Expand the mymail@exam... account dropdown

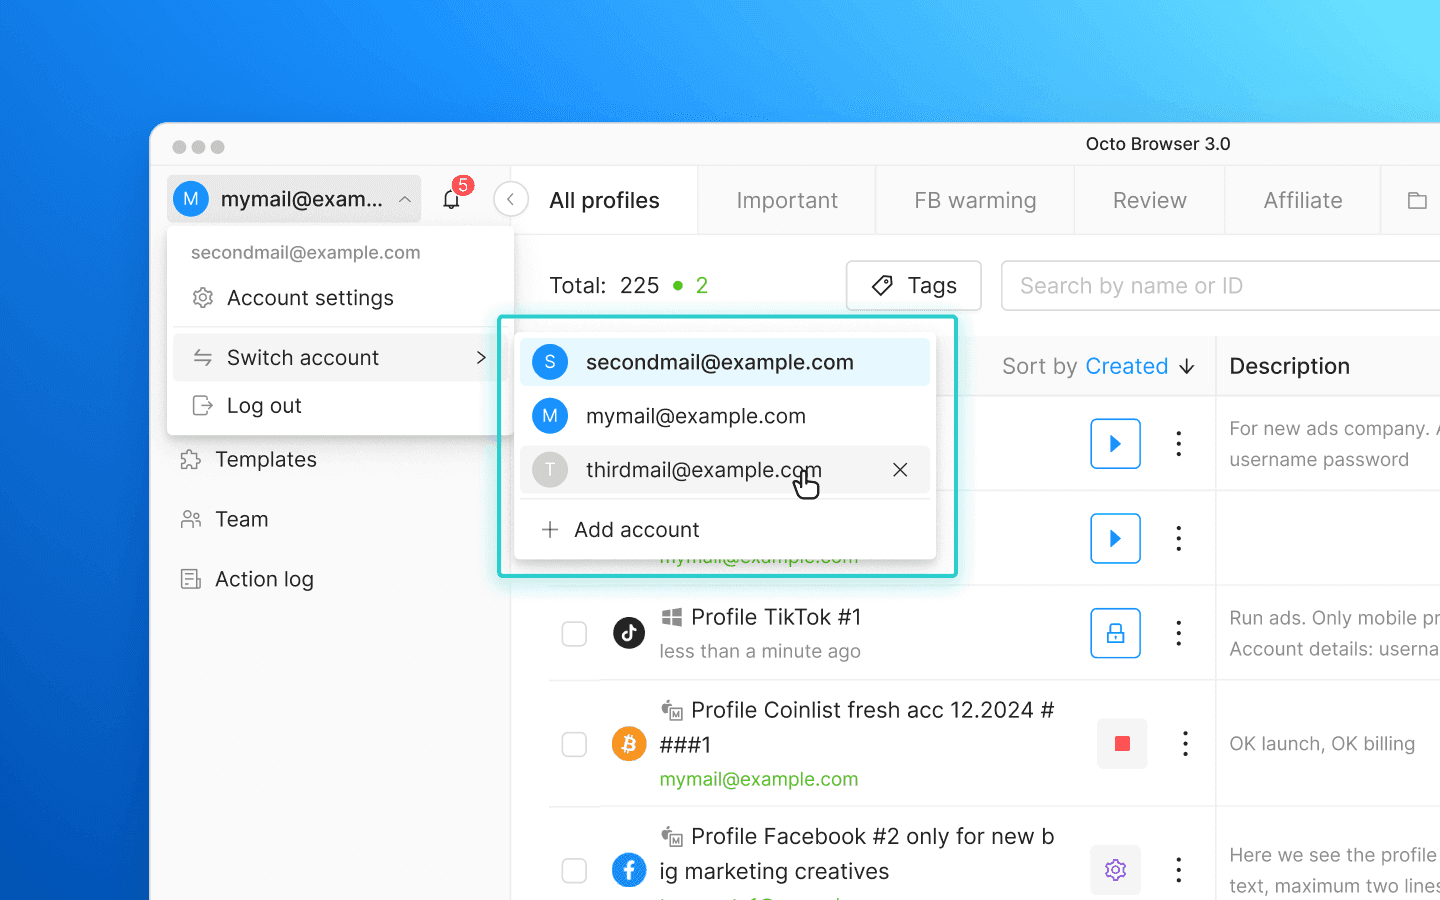click(295, 199)
